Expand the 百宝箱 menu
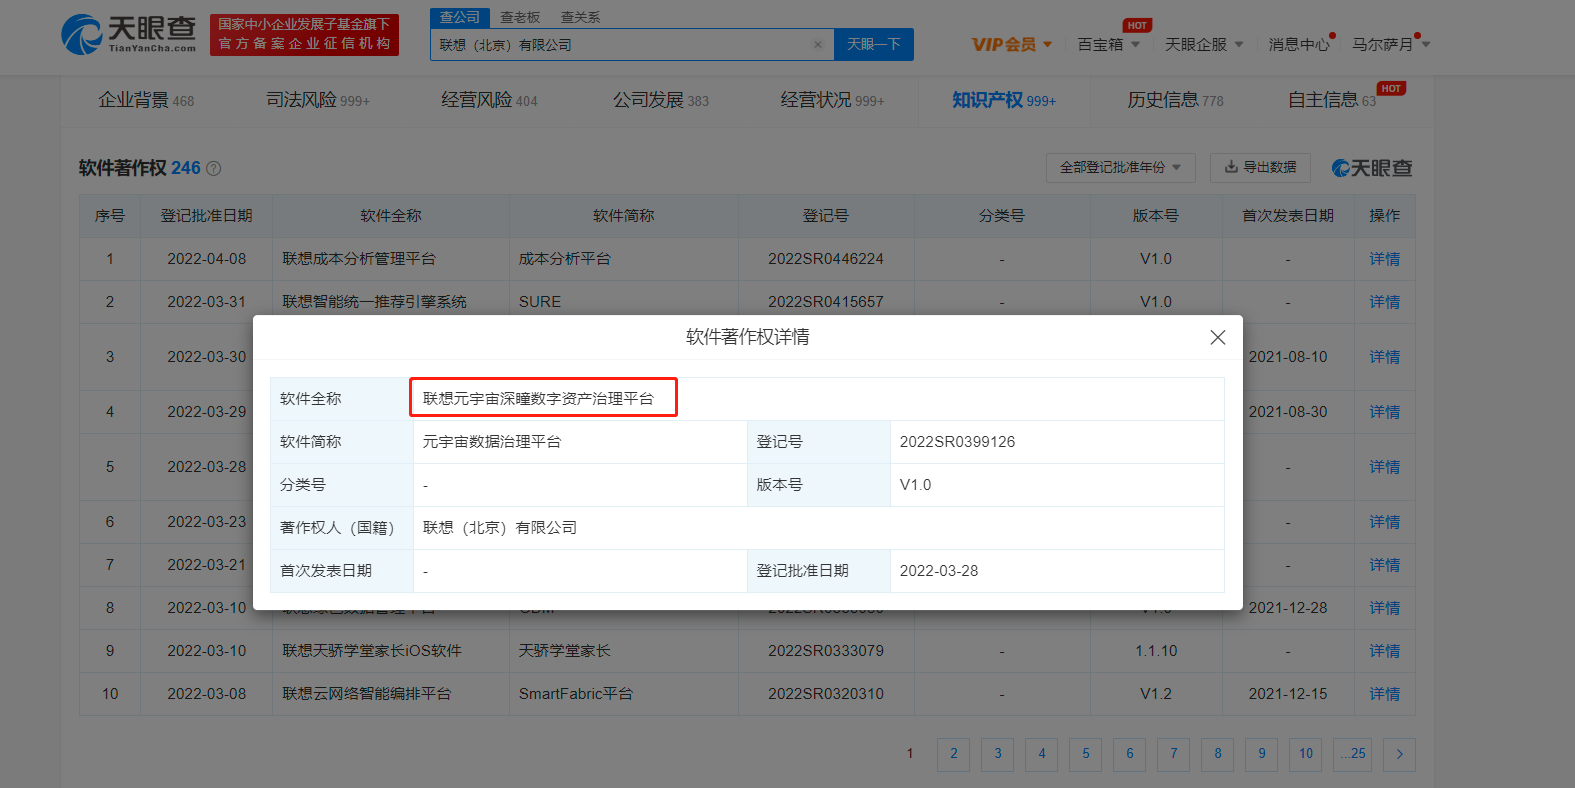The image size is (1575, 788). (1108, 44)
